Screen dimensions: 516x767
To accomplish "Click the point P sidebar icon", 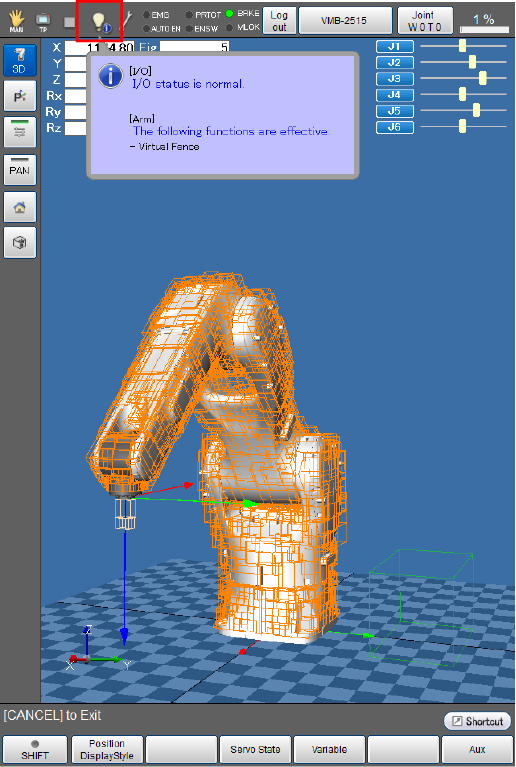I will coord(20,95).
